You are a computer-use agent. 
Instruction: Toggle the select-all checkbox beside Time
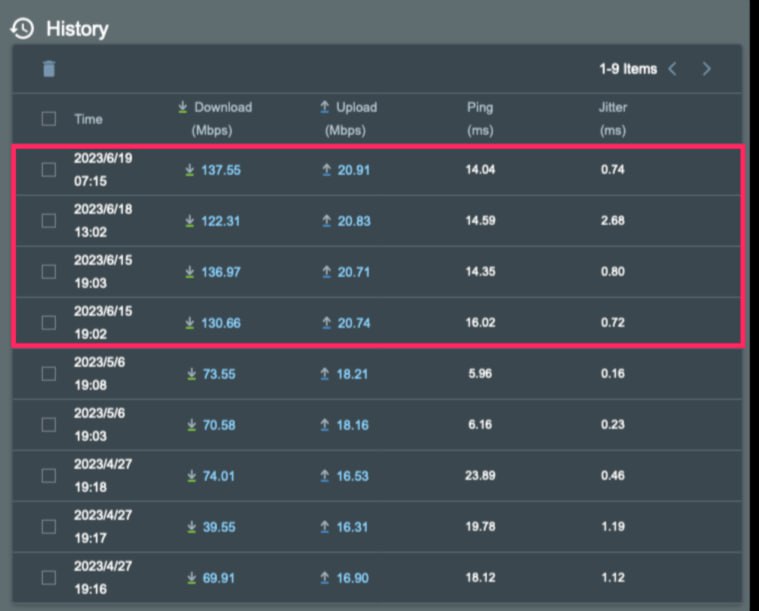[x=48, y=119]
